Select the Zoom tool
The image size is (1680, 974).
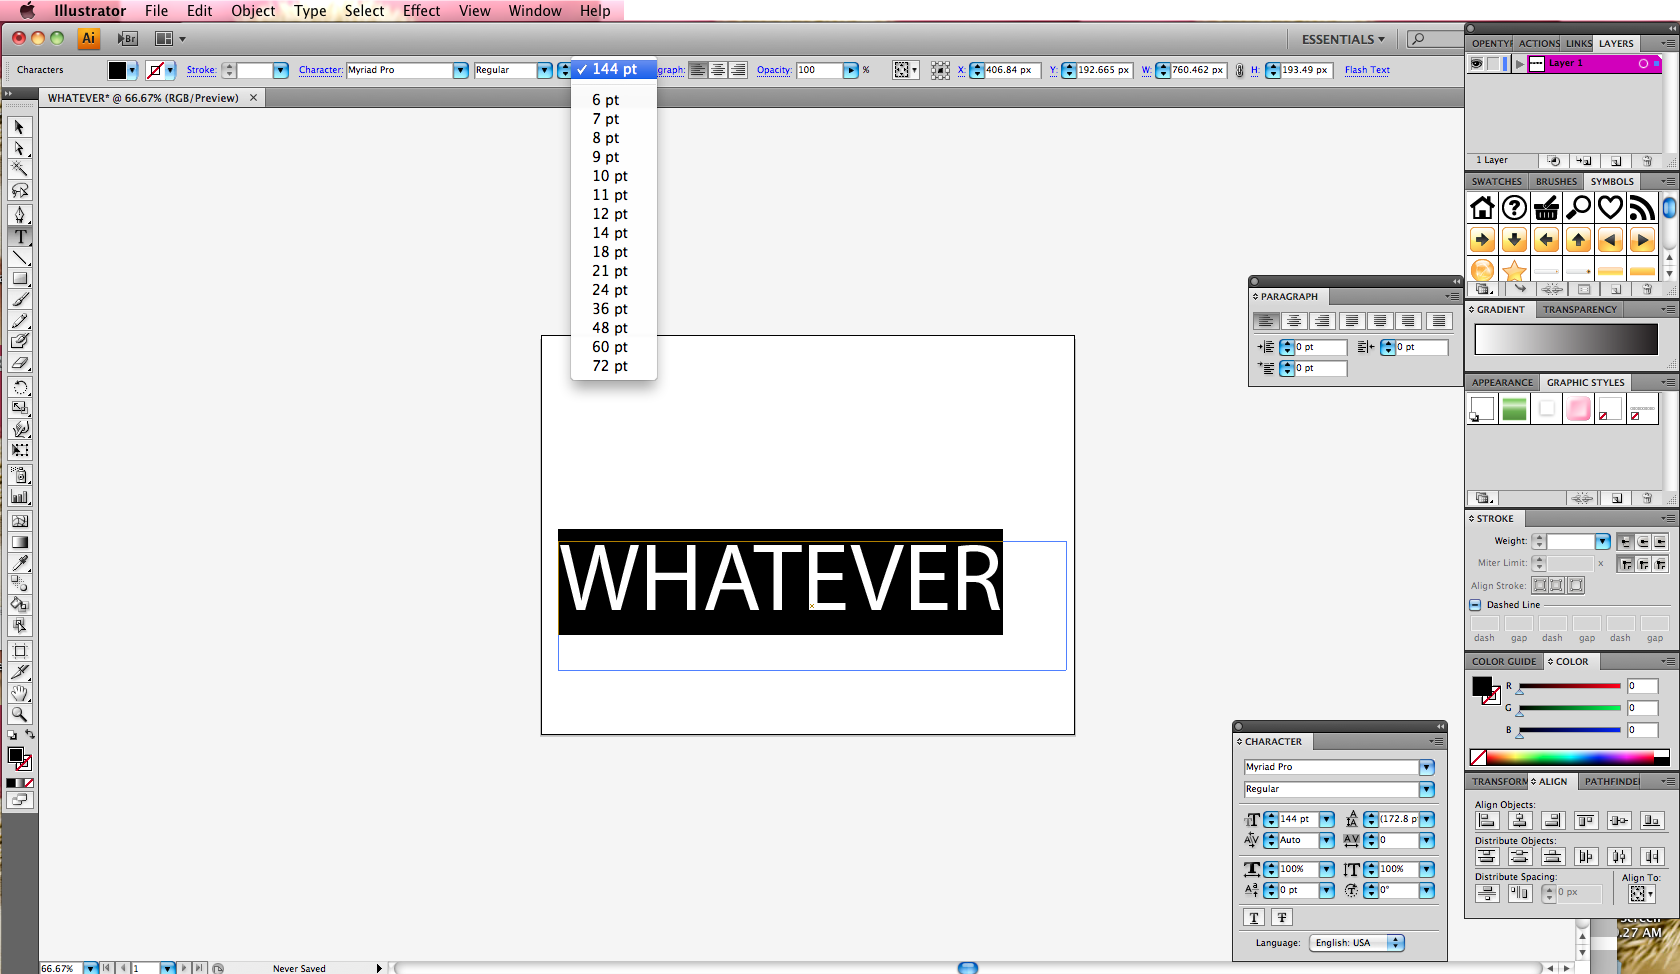pos(19,714)
